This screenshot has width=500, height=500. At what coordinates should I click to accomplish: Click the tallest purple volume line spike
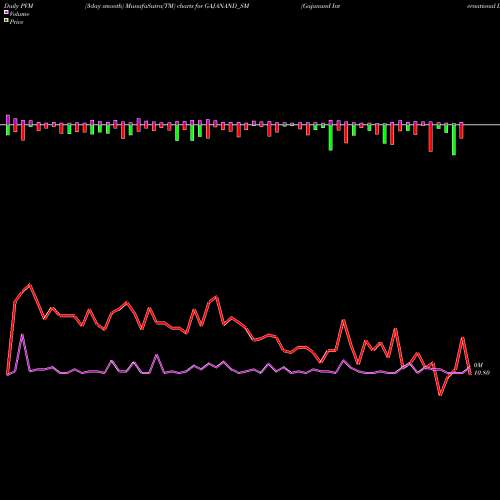(x=22, y=335)
